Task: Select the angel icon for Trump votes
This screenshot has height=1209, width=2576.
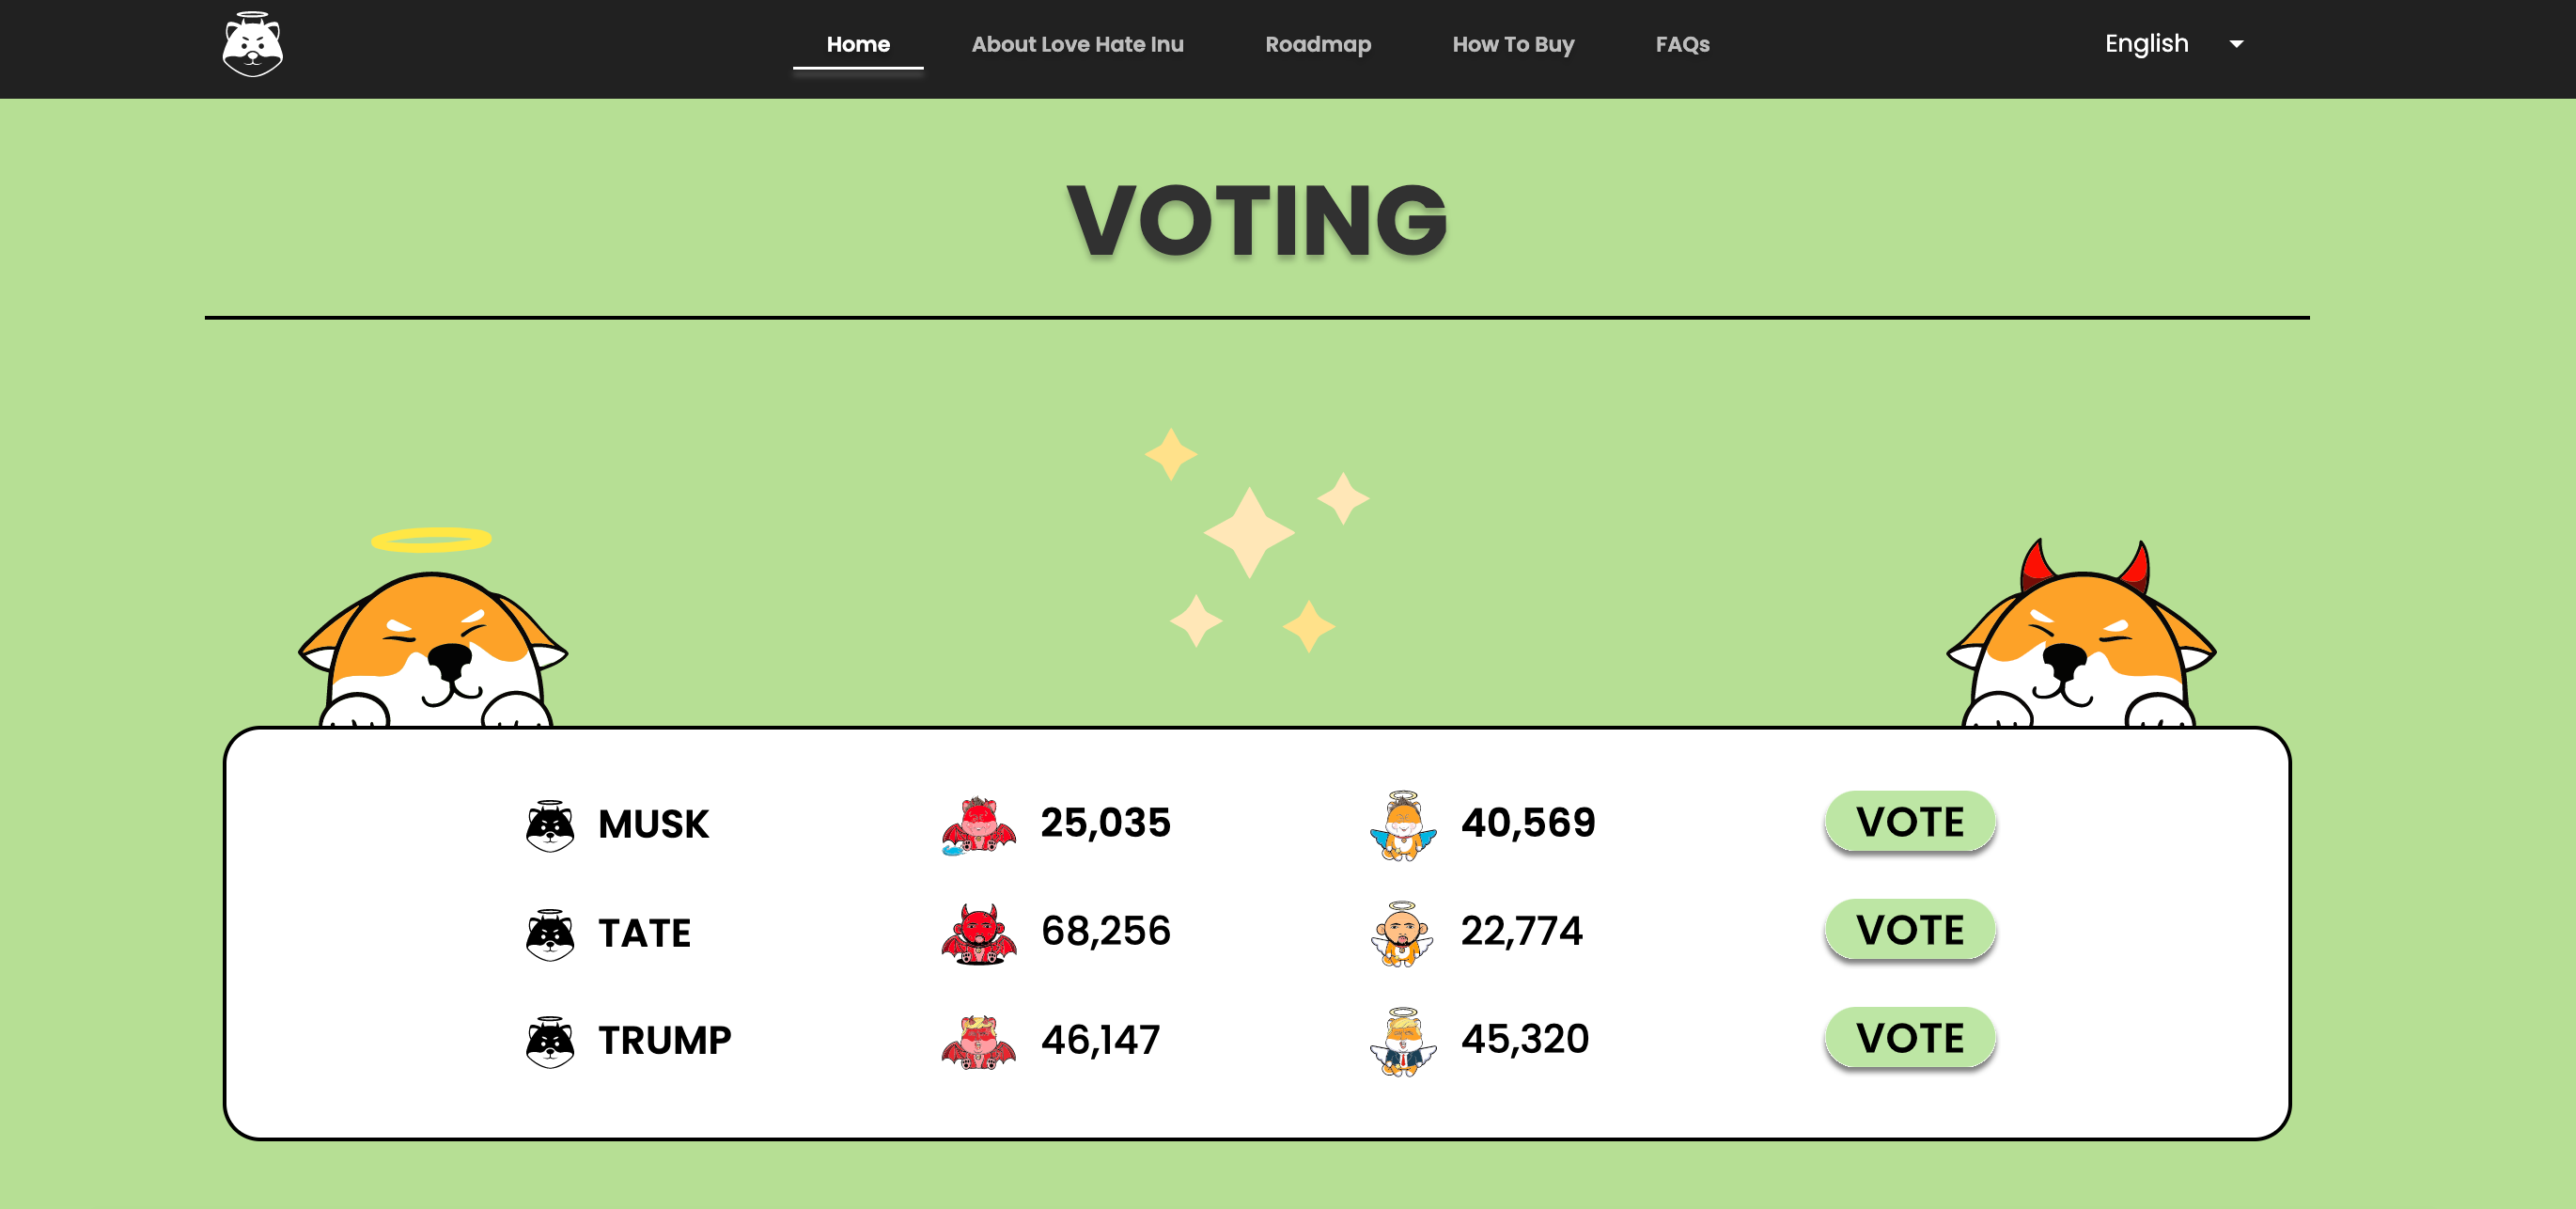Action: (1403, 1042)
